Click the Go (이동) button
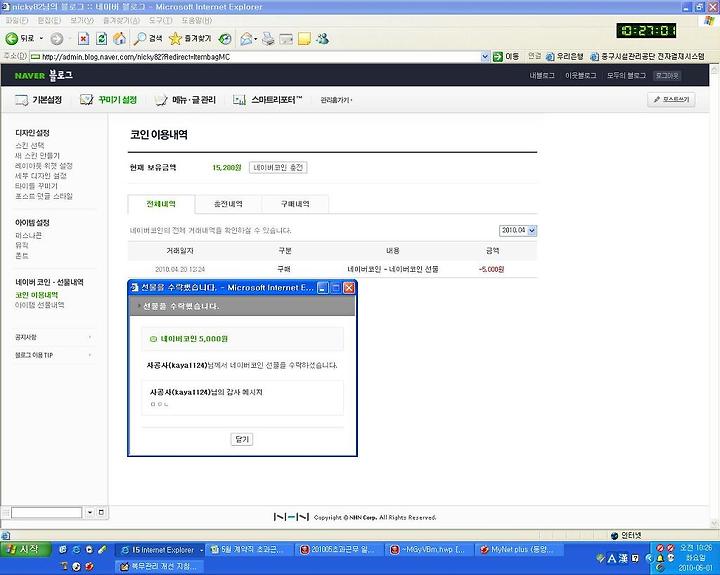The height and width of the screenshot is (575, 720). coord(506,56)
